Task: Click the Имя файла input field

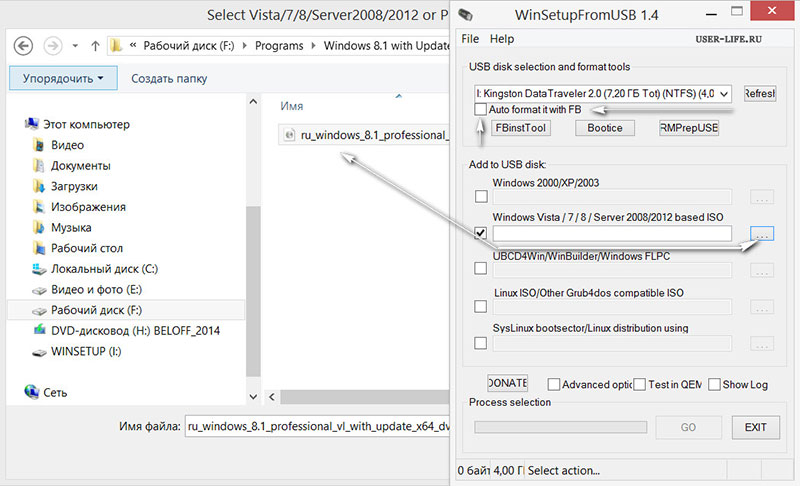Action: [x=317, y=426]
